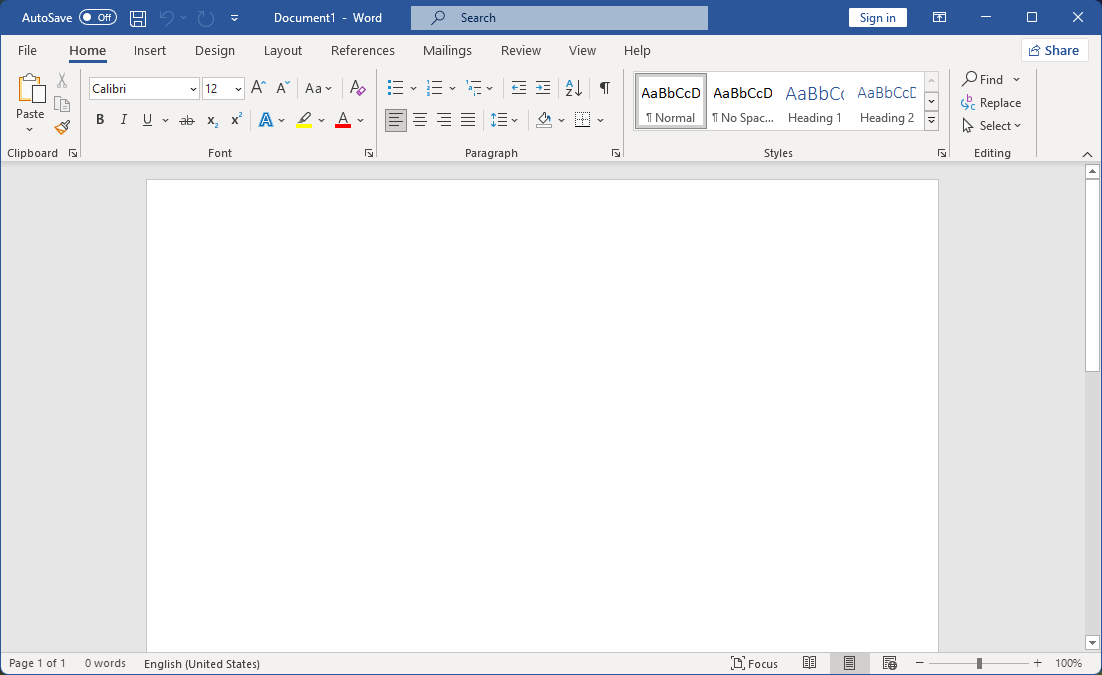Apply strikethrough formatting
Image resolution: width=1102 pixels, height=675 pixels.
(186, 120)
